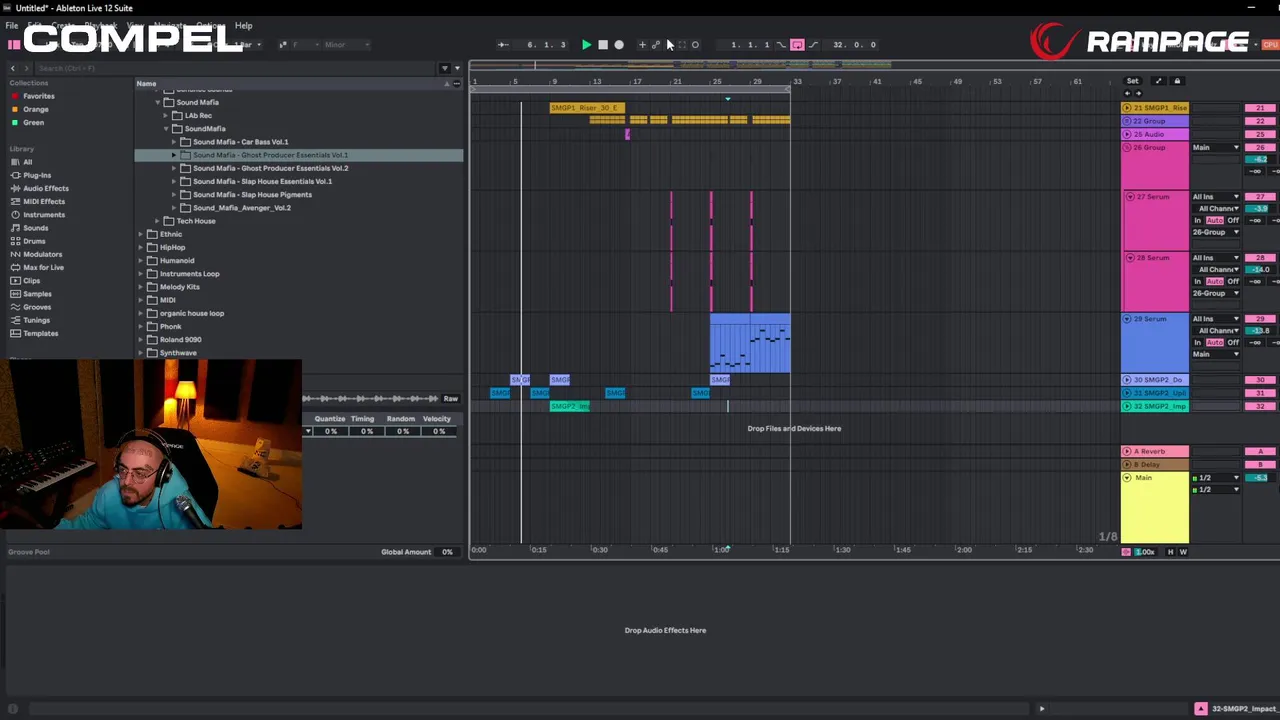Select the Roland 9090 folder
This screenshot has width=1280, height=720.
tap(180, 340)
